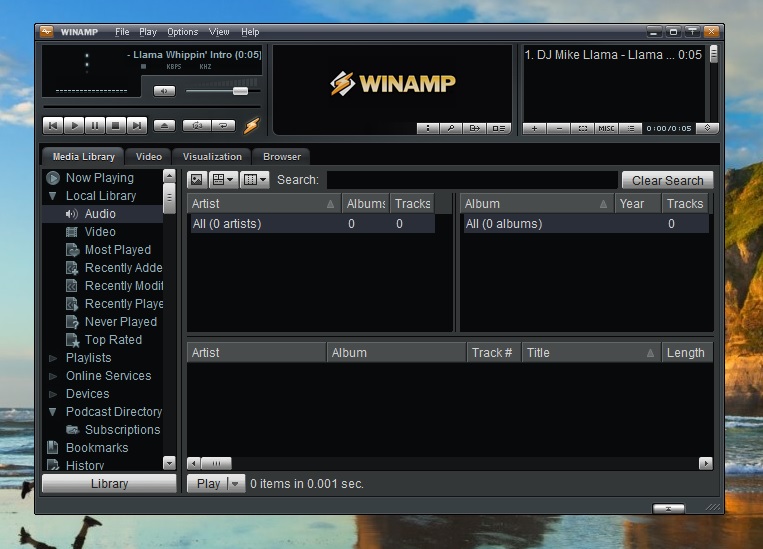Open the view mode dropdown
This screenshot has height=549, width=763.
coord(223,180)
